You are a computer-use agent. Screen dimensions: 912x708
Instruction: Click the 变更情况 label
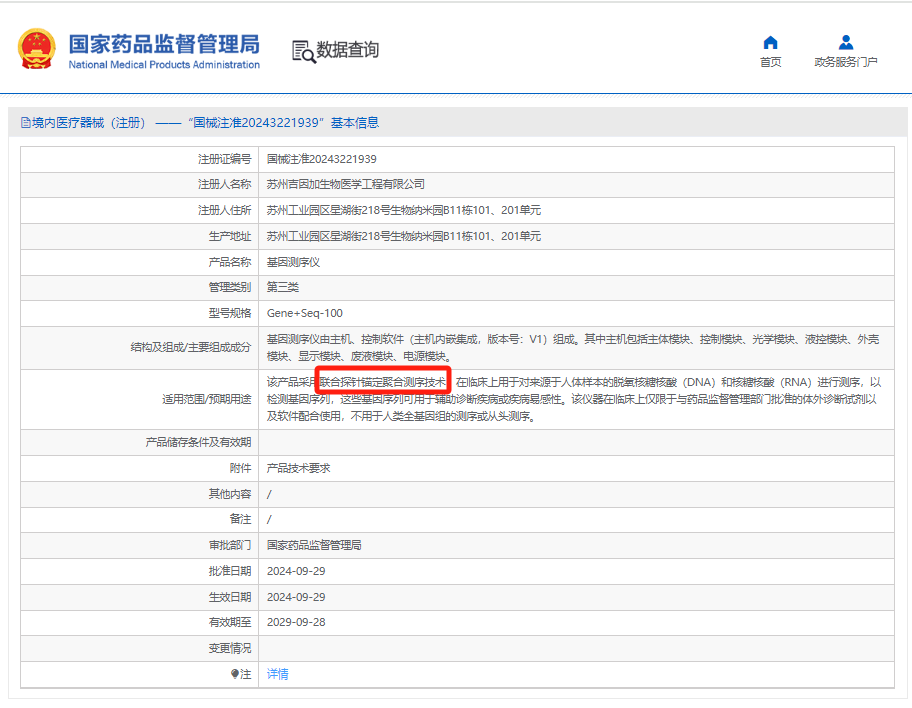(230, 648)
